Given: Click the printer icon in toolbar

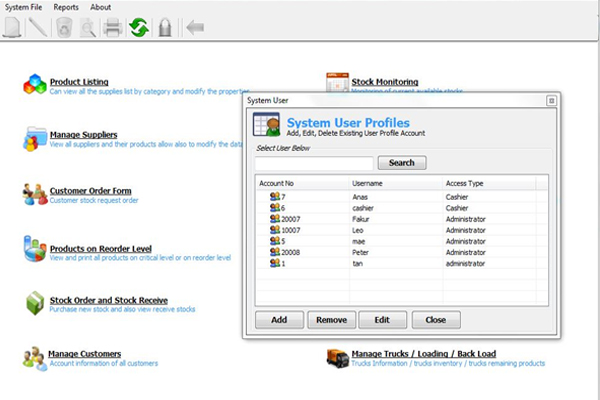Looking at the screenshot, I should (x=113, y=27).
